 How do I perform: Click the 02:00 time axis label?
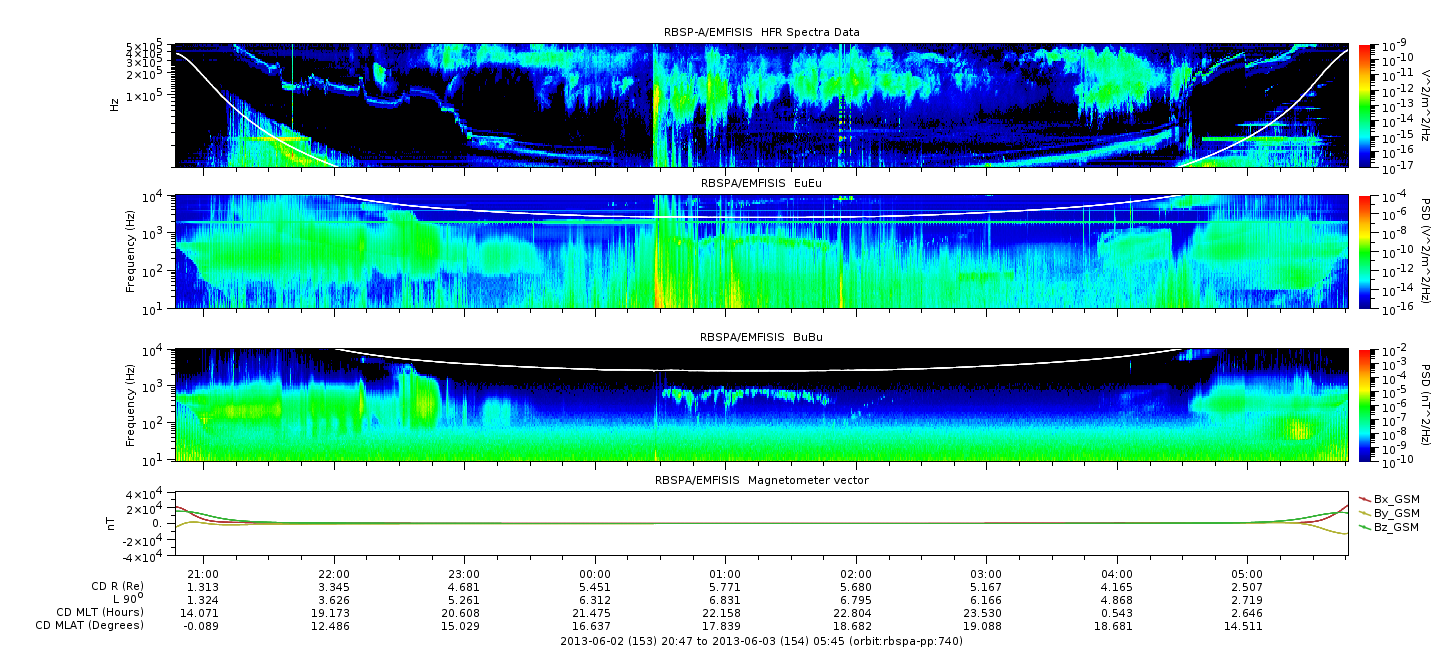click(x=856, y=573)
